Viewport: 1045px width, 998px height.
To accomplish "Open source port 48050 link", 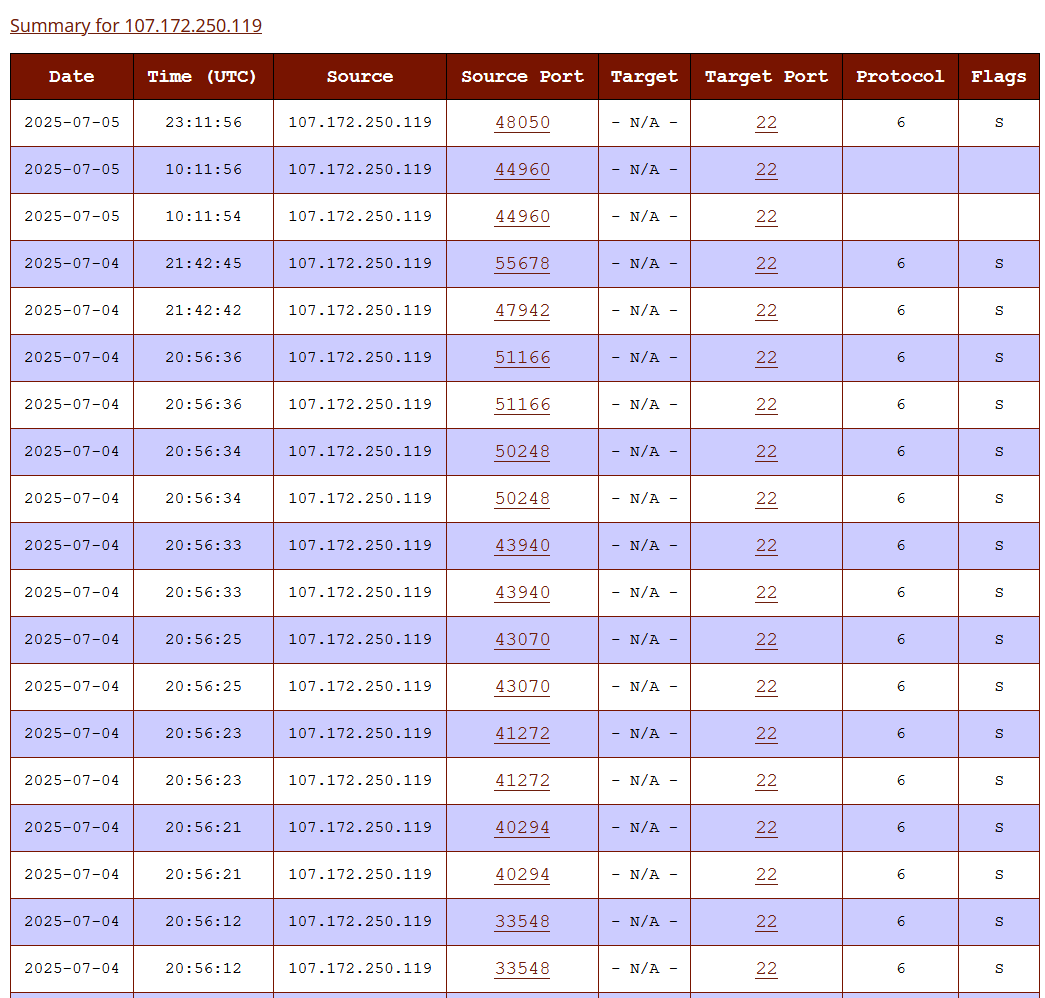I will pyautogui.click(x=522, y=123).
